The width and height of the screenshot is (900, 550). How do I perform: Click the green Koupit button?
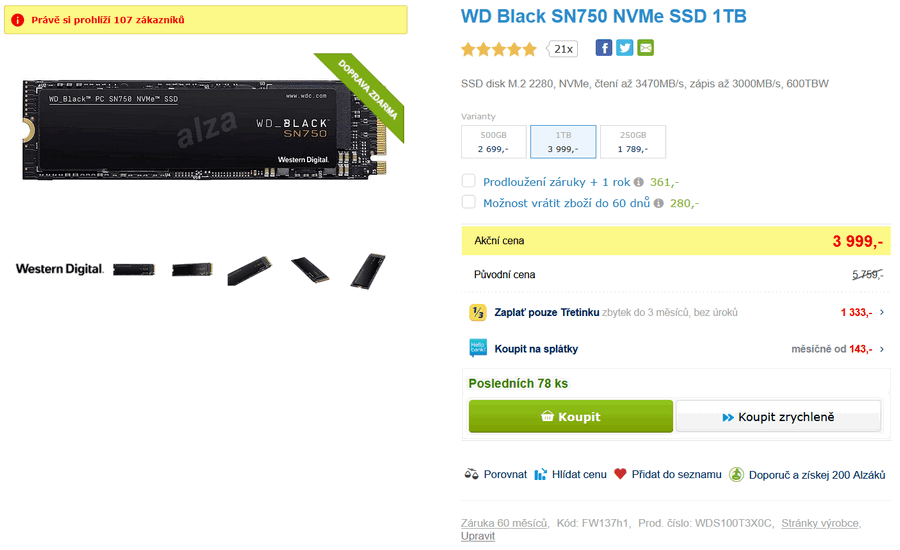pos(571,416)
